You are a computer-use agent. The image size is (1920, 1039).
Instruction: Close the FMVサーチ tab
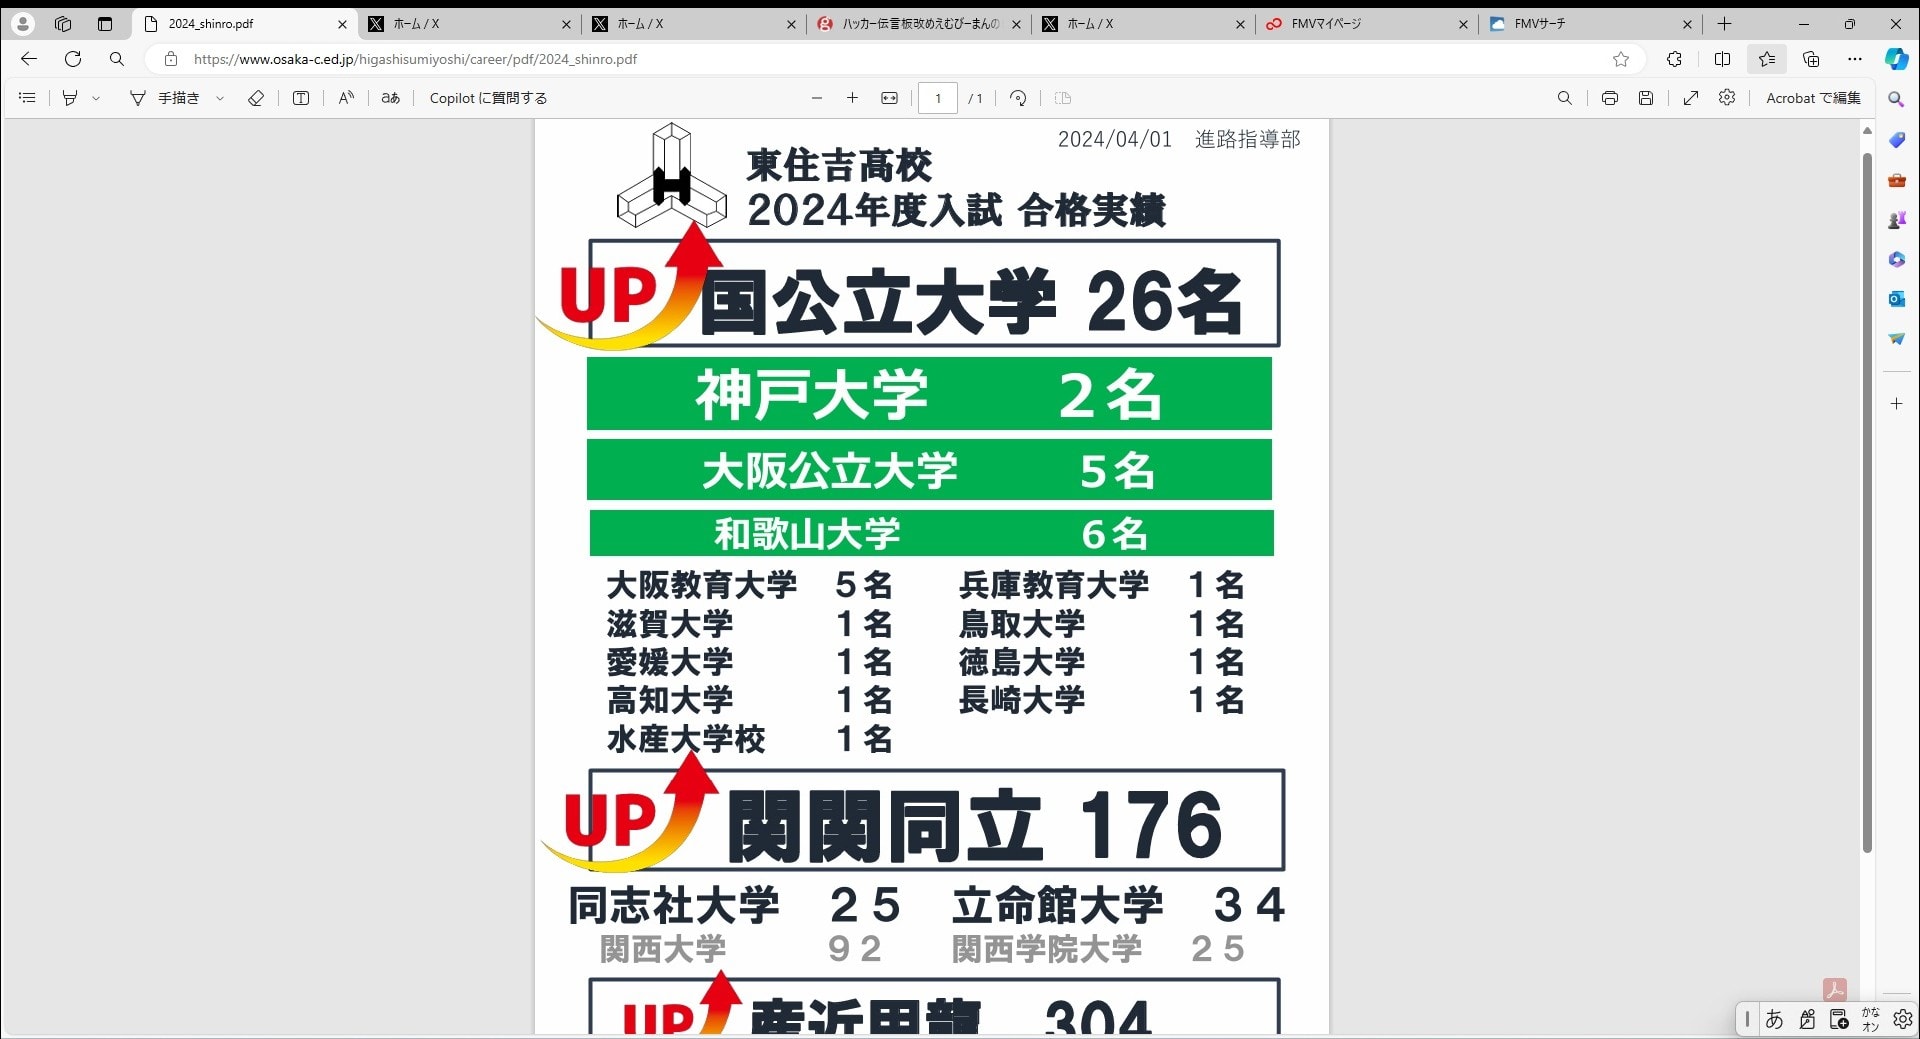(x=1687, y=24)
